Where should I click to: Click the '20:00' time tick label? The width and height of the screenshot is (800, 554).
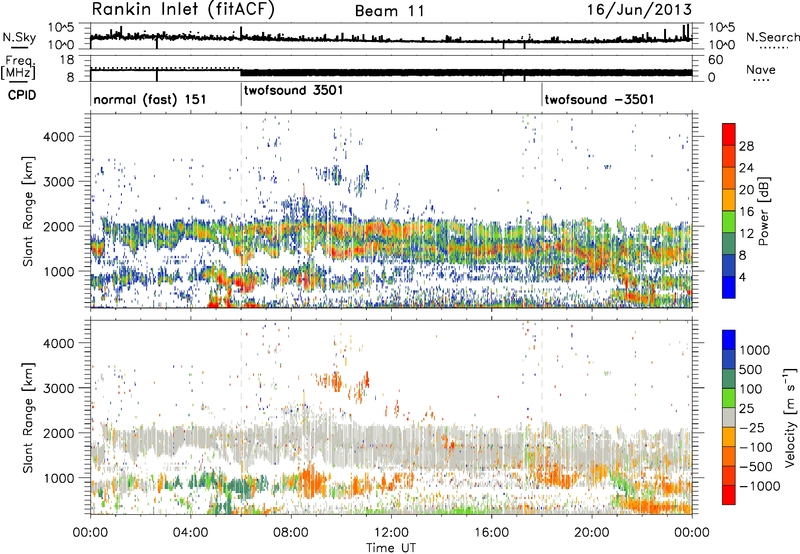point(591,533)
